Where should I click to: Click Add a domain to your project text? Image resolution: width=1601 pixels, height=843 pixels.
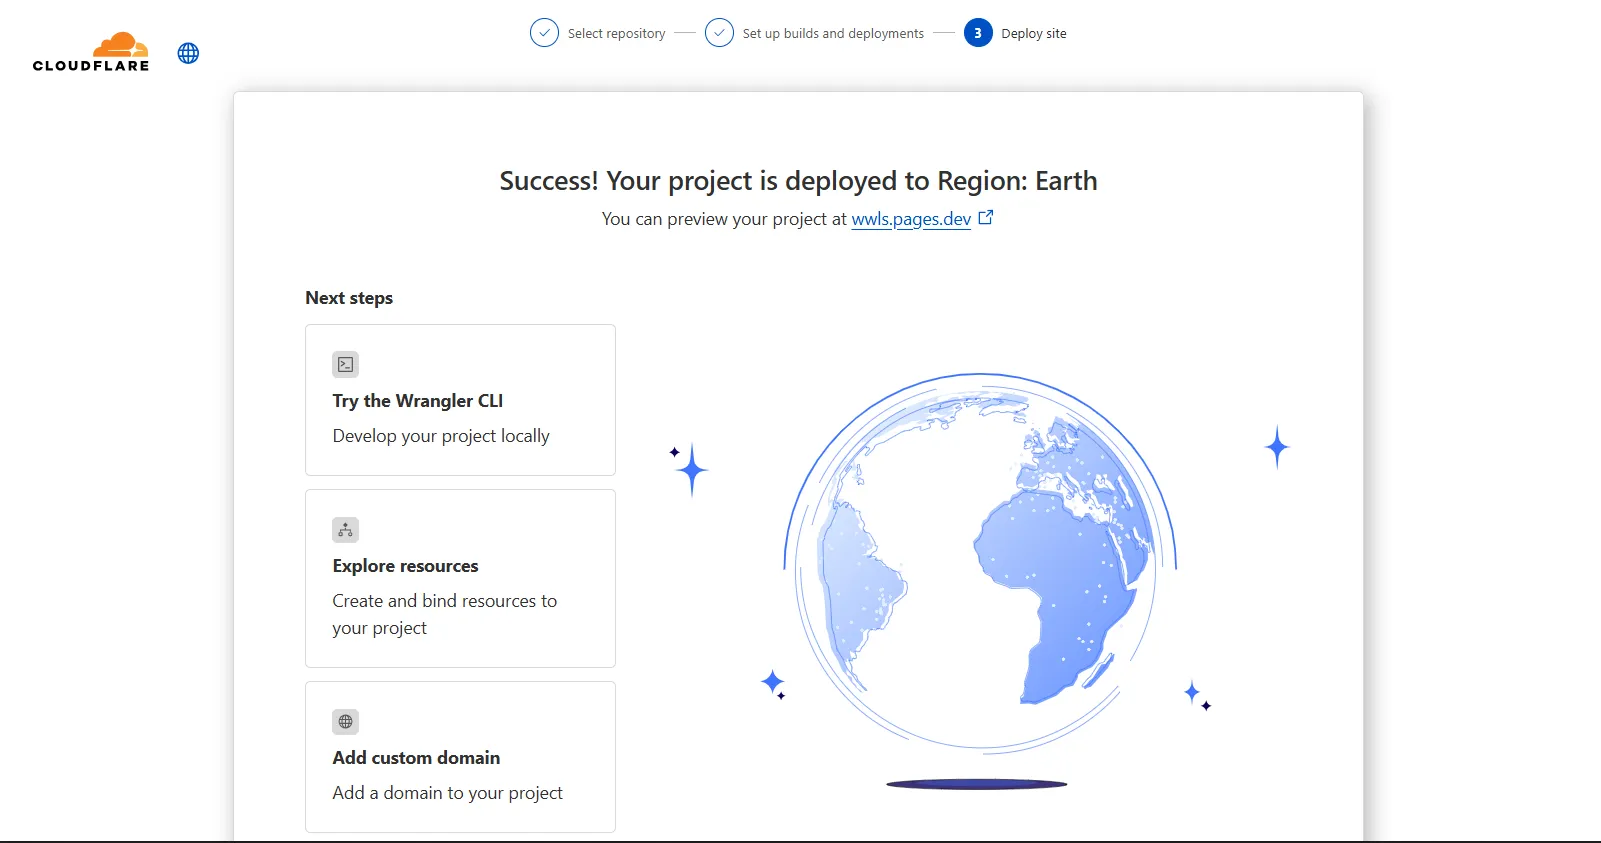tap(447, 793)
